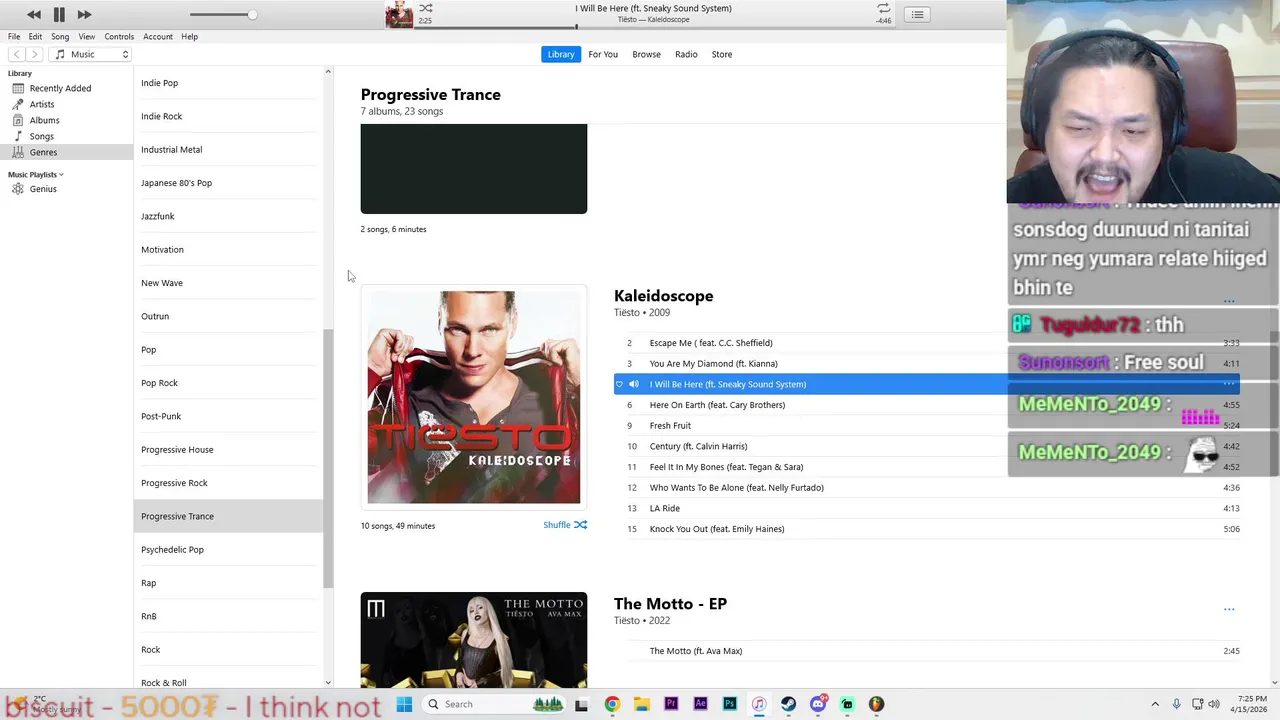Select Albums in the sidebar
This screenshot has width=1280, height=720.
click(44, 120)
